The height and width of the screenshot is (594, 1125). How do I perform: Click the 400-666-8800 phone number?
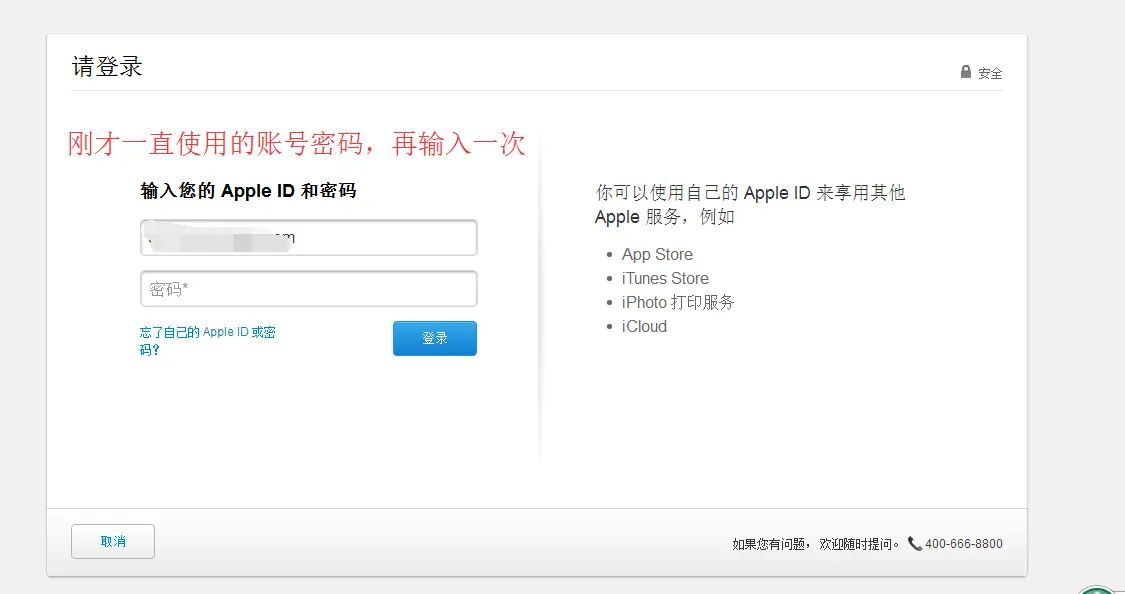coord(964,544)
